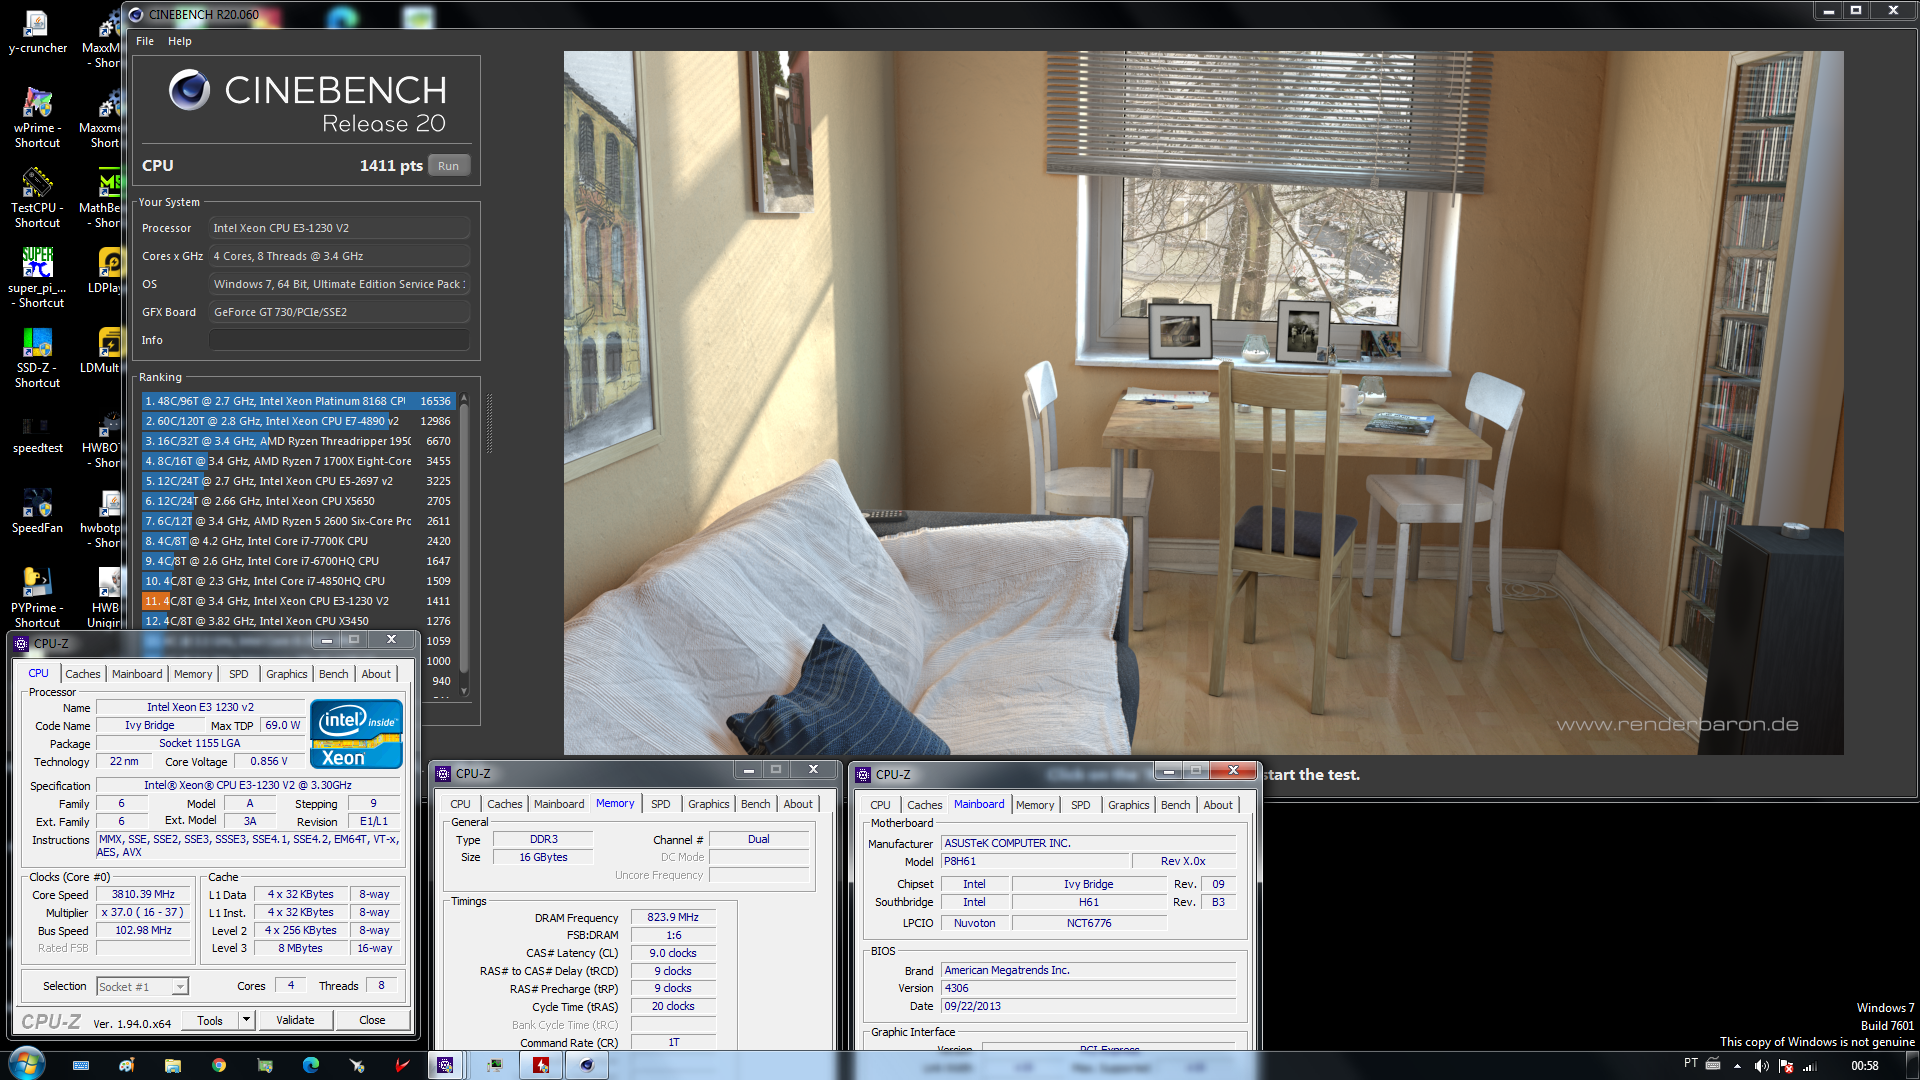Click the BIOS version value 4306
1920x1080 pixels.
click(1089, 988)
